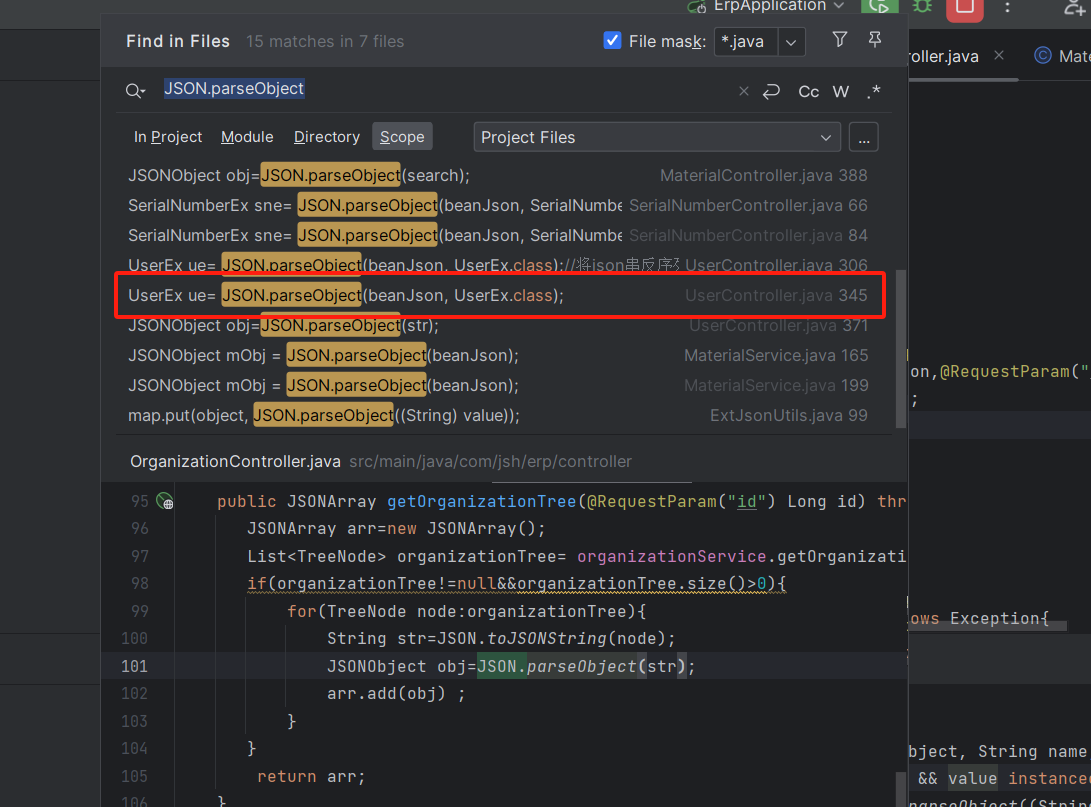The image size is (1091, 807).
Task: Close the ...oller.java editor tab
Action: (x=999, y=55)
